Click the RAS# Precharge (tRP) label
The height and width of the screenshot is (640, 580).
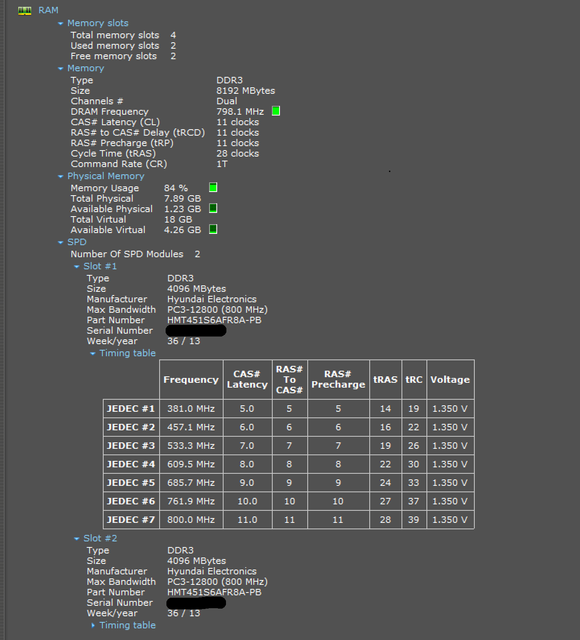click(122, 143)
